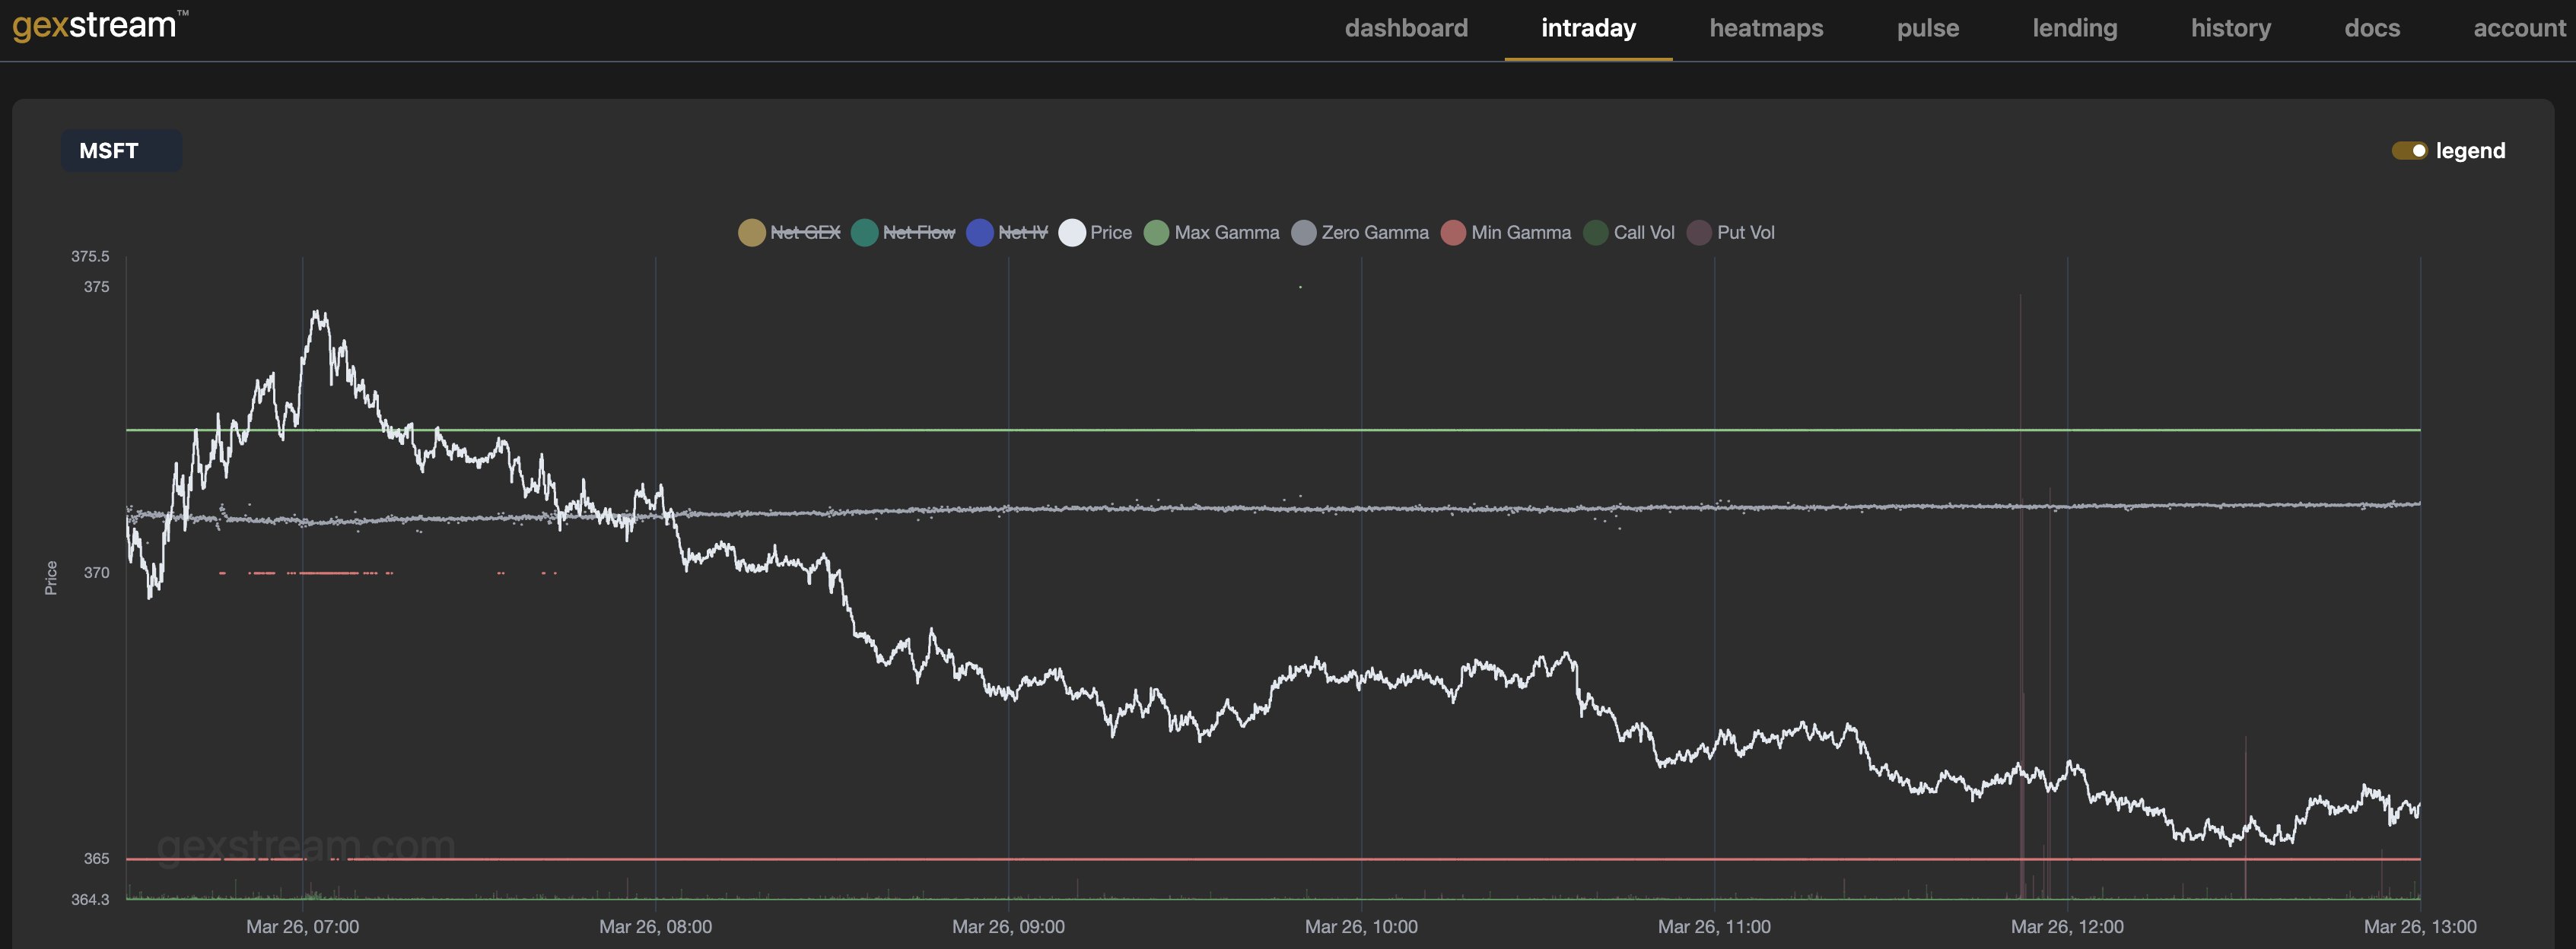Screen dimensions: 2576x949
Task: Click the Net Flow legend circle icon
Action: (864, 233)
